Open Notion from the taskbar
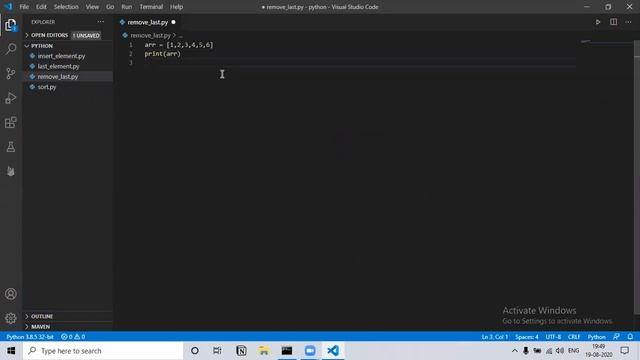Screen dimensions: 640x360 pos(241,351)
